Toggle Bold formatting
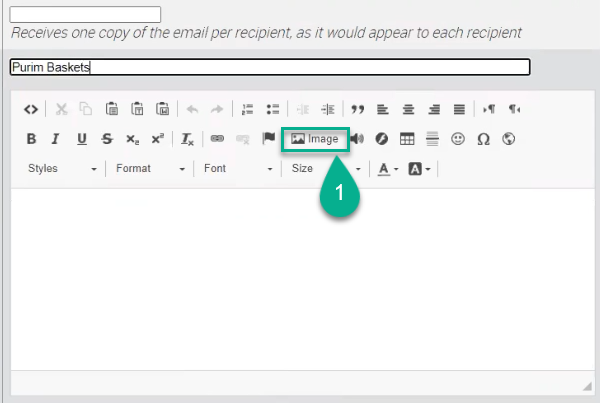The image size is (600, 403). (31, 139)
